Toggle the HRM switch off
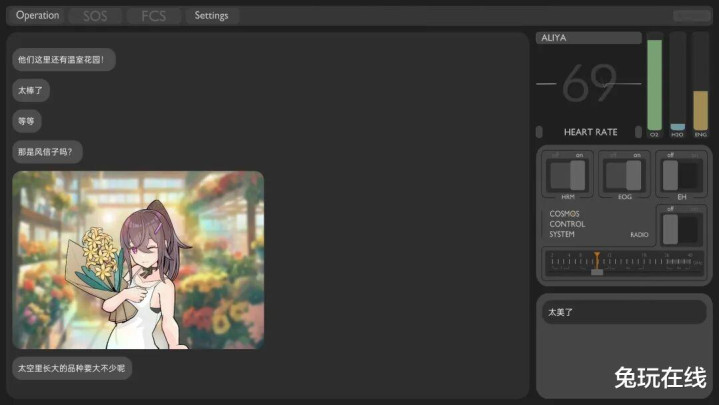Screen dimensions: 719x405 568,175
